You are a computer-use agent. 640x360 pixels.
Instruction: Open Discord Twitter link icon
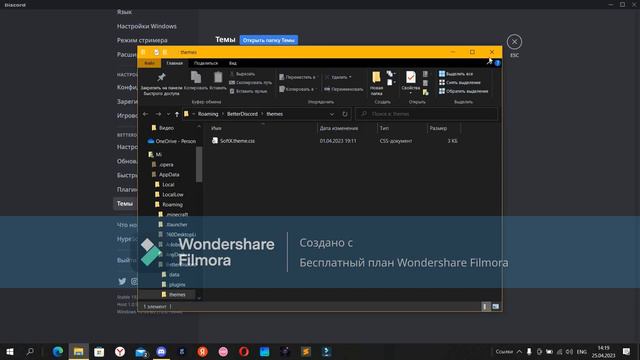(122, 281)
